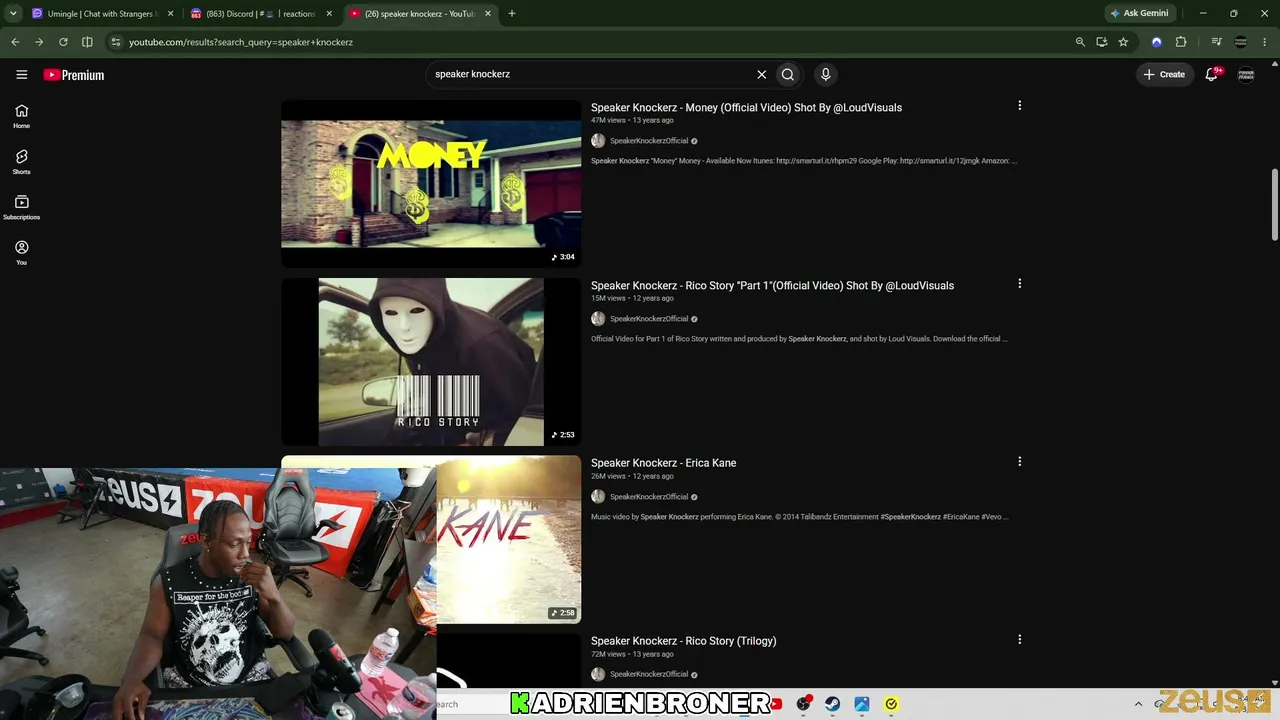Viewport: 1280px width, 720px height.
Task: Open the Rico Story "Part 1" video title
Action: pos(772,286)
